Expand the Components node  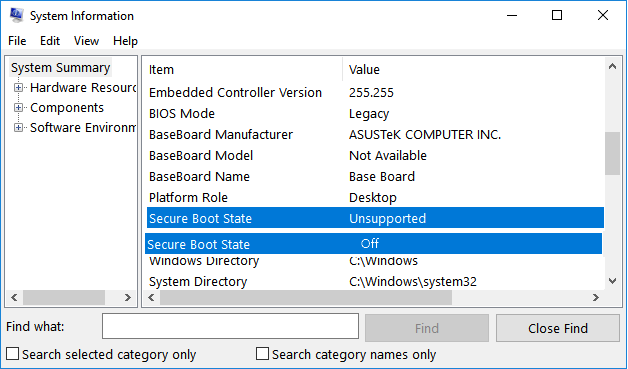tap(18, 107)
